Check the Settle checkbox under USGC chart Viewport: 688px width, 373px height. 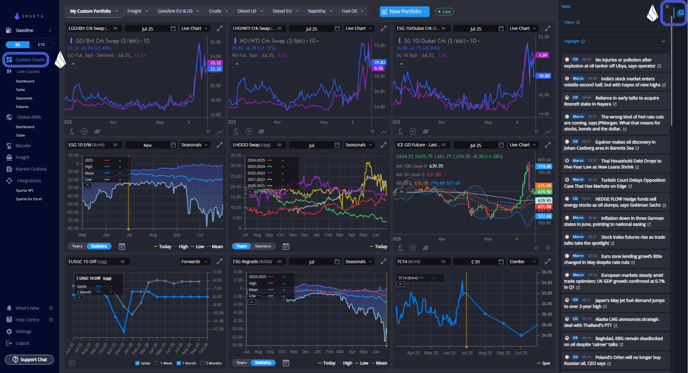(137, 363)
